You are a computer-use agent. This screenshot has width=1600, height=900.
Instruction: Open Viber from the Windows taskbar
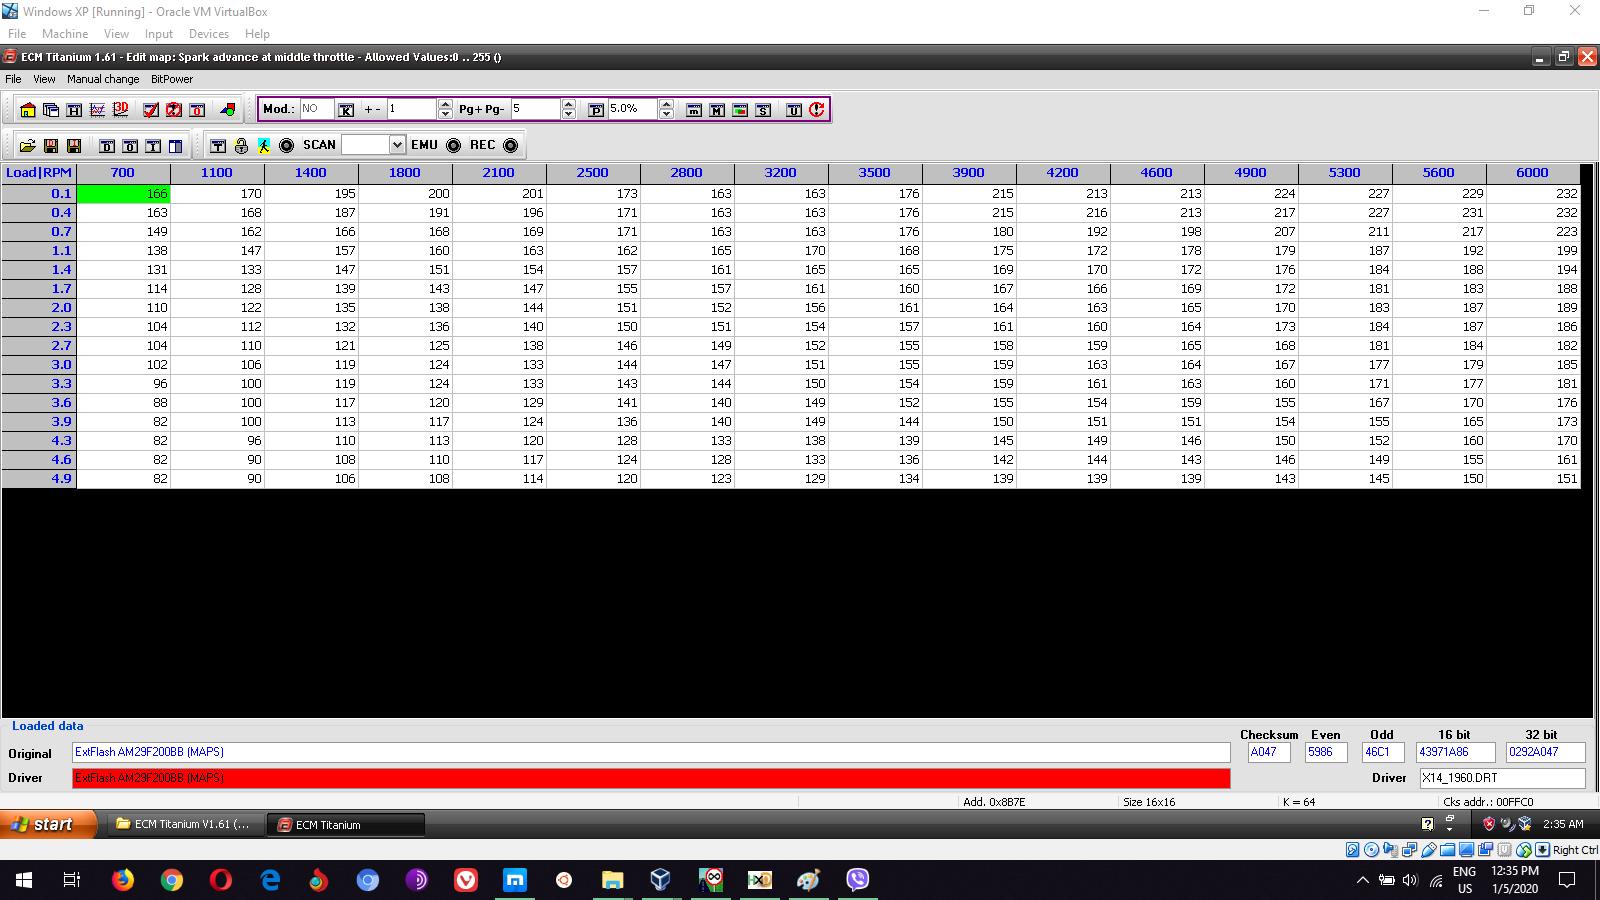click(858, 880)
